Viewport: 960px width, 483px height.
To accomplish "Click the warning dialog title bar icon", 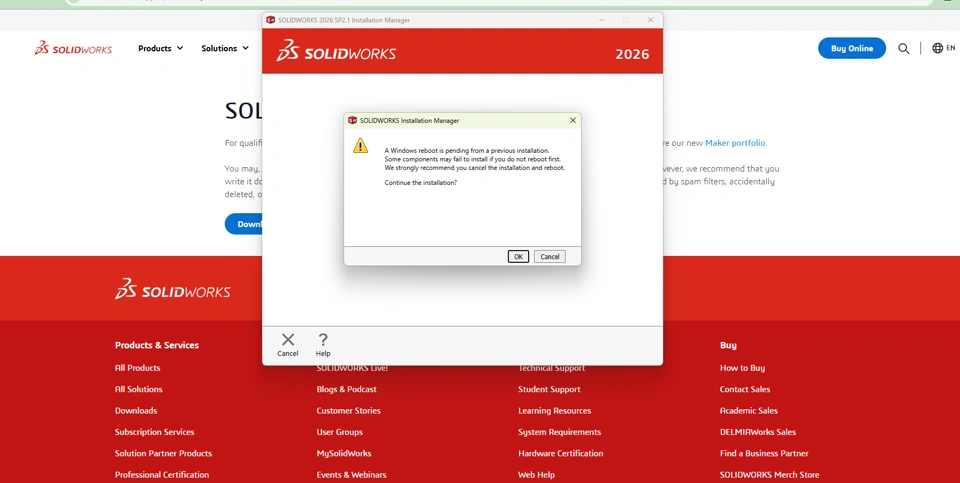I will pyautogui.click(x=352, y=121).
